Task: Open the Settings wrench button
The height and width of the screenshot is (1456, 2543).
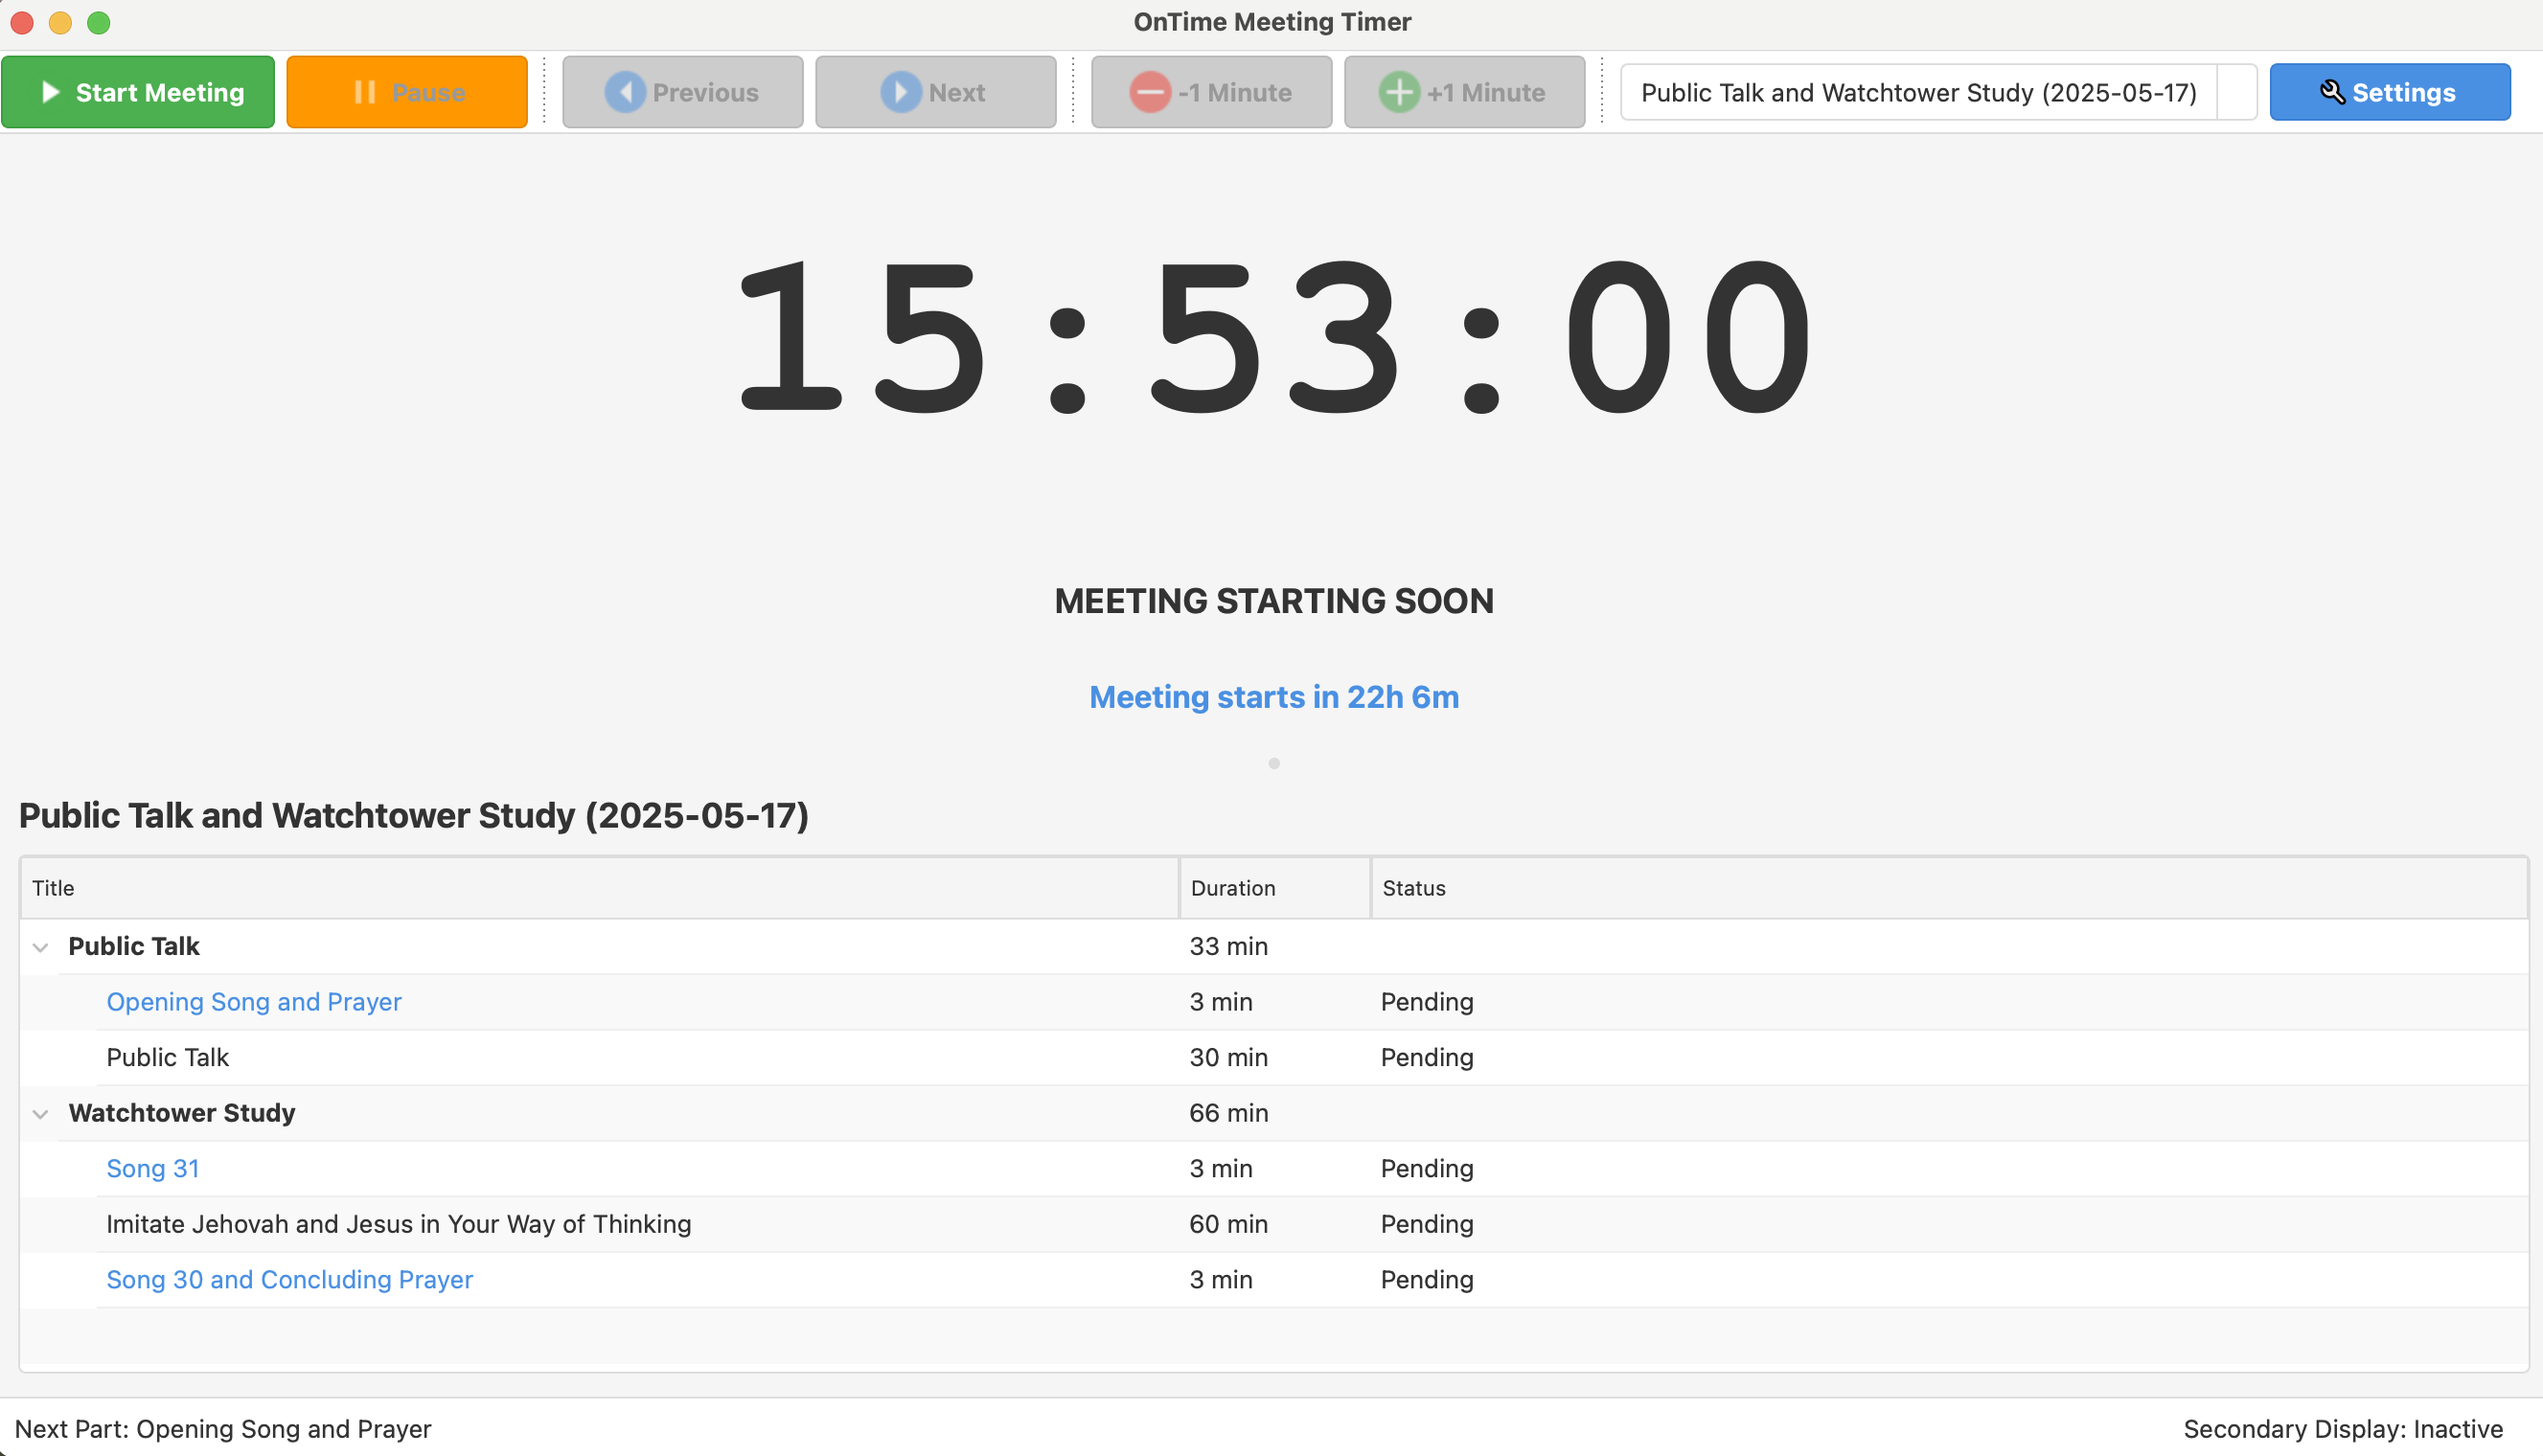Action: coord(2389,92)
